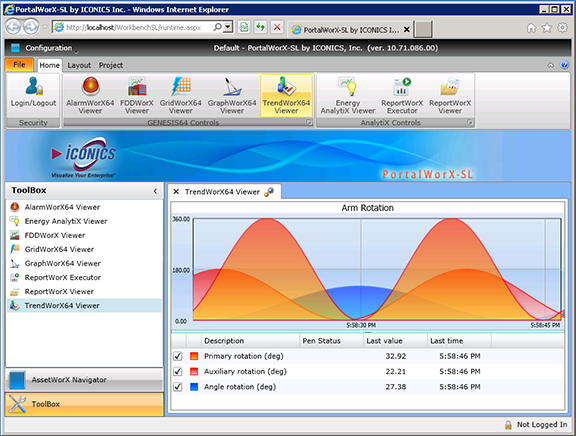The height and width of the screenshot is (436, 576).
Task: Click the Last value column header
Action: tap(395, 341)
